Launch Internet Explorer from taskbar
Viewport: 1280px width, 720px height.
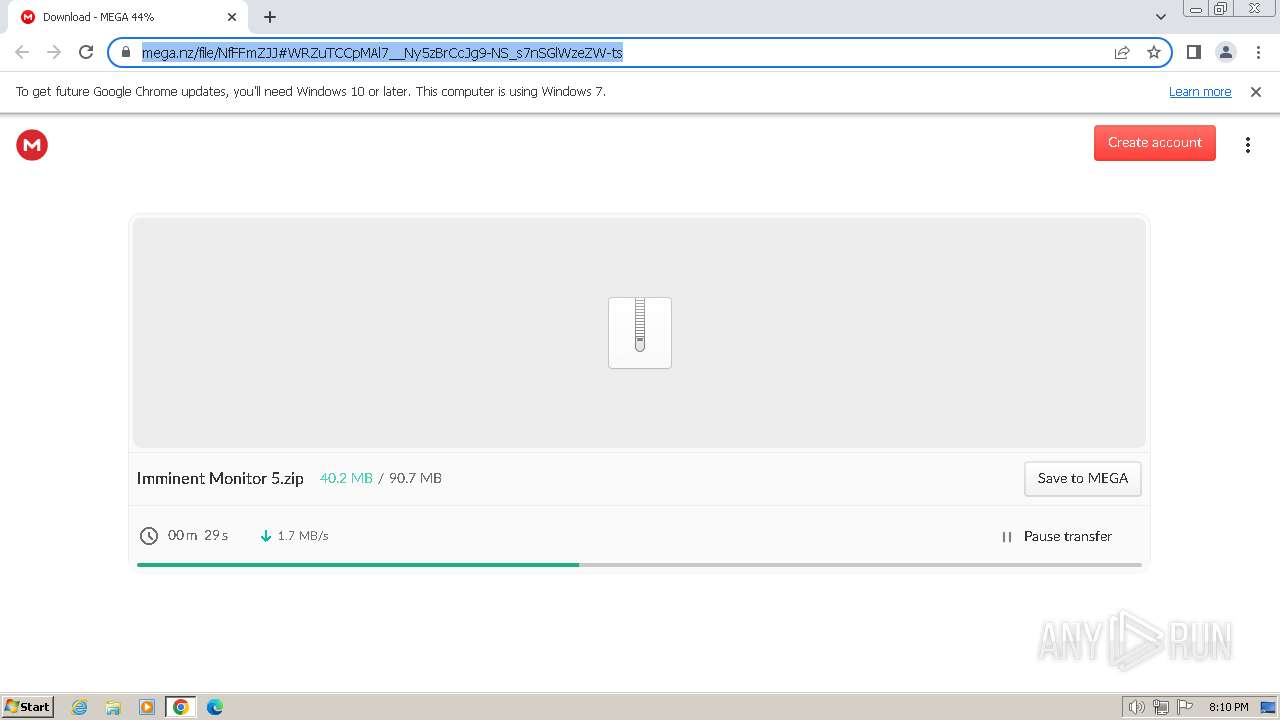click(80, 707)
